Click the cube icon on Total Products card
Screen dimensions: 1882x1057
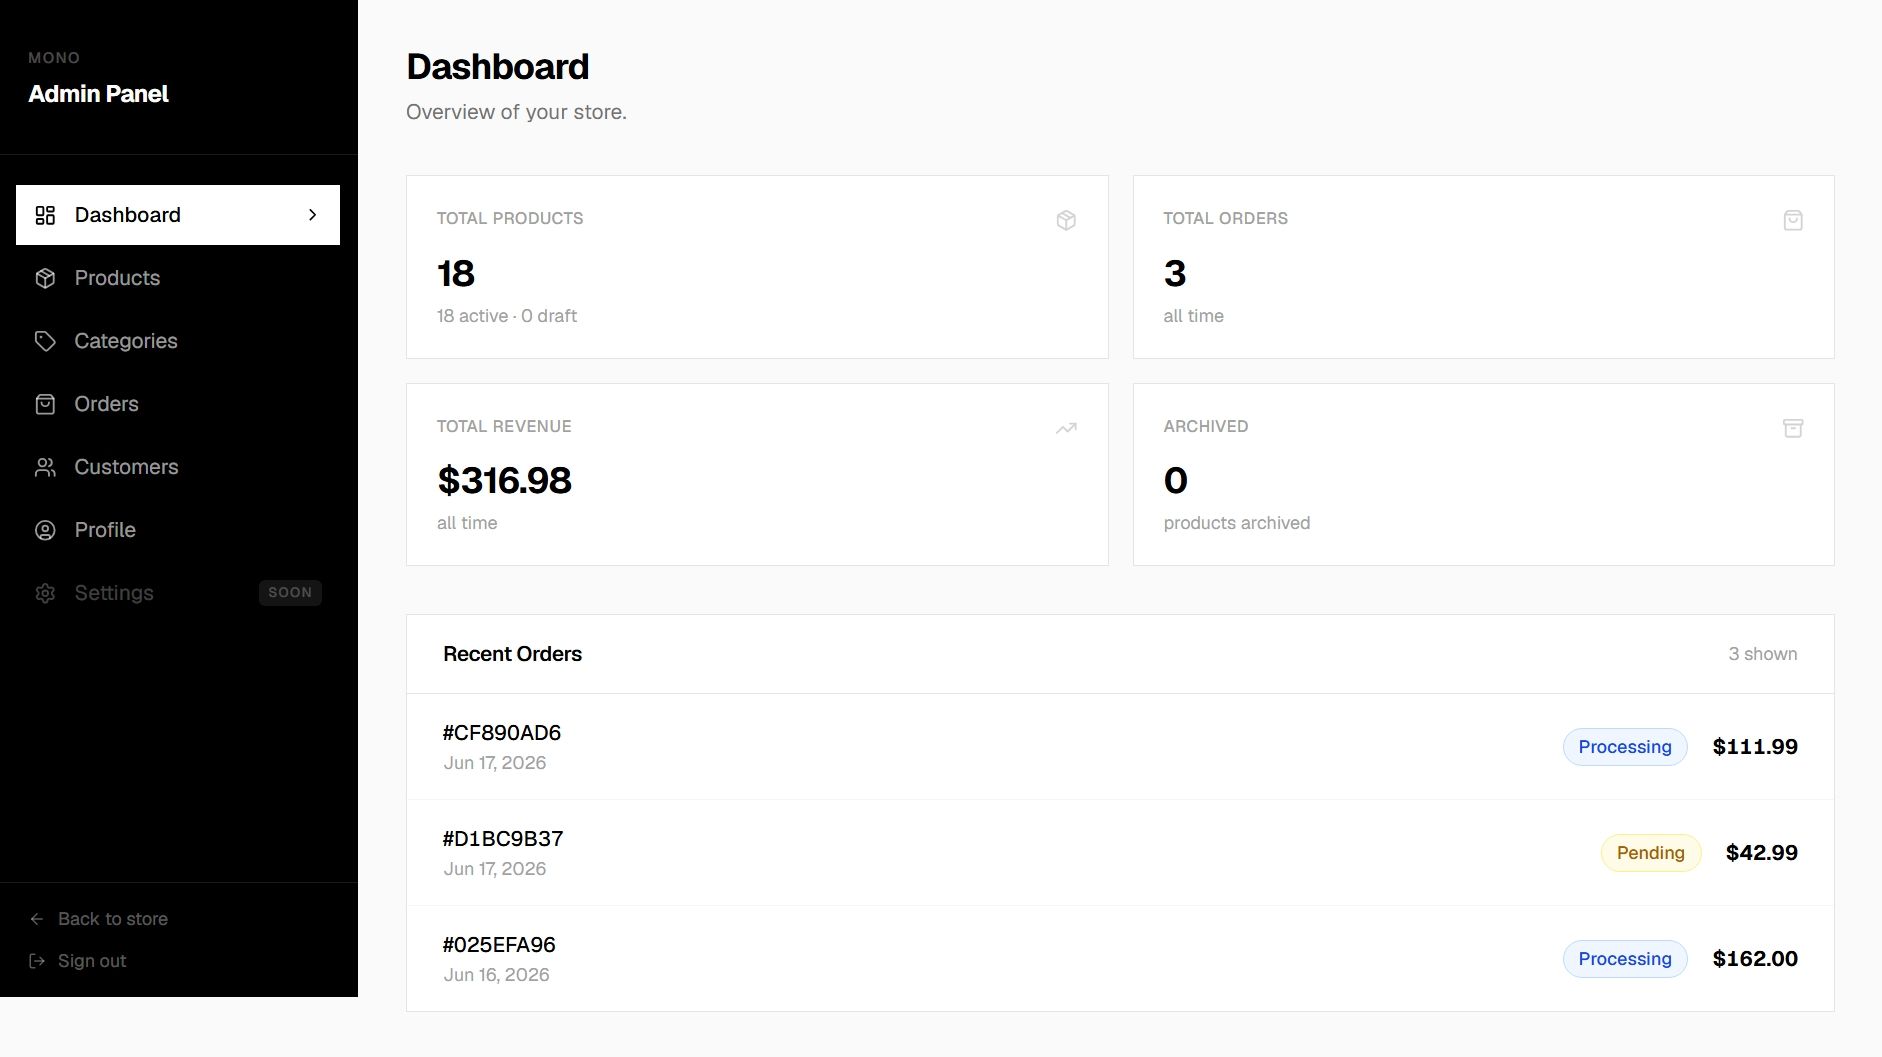pos(1066,220)
